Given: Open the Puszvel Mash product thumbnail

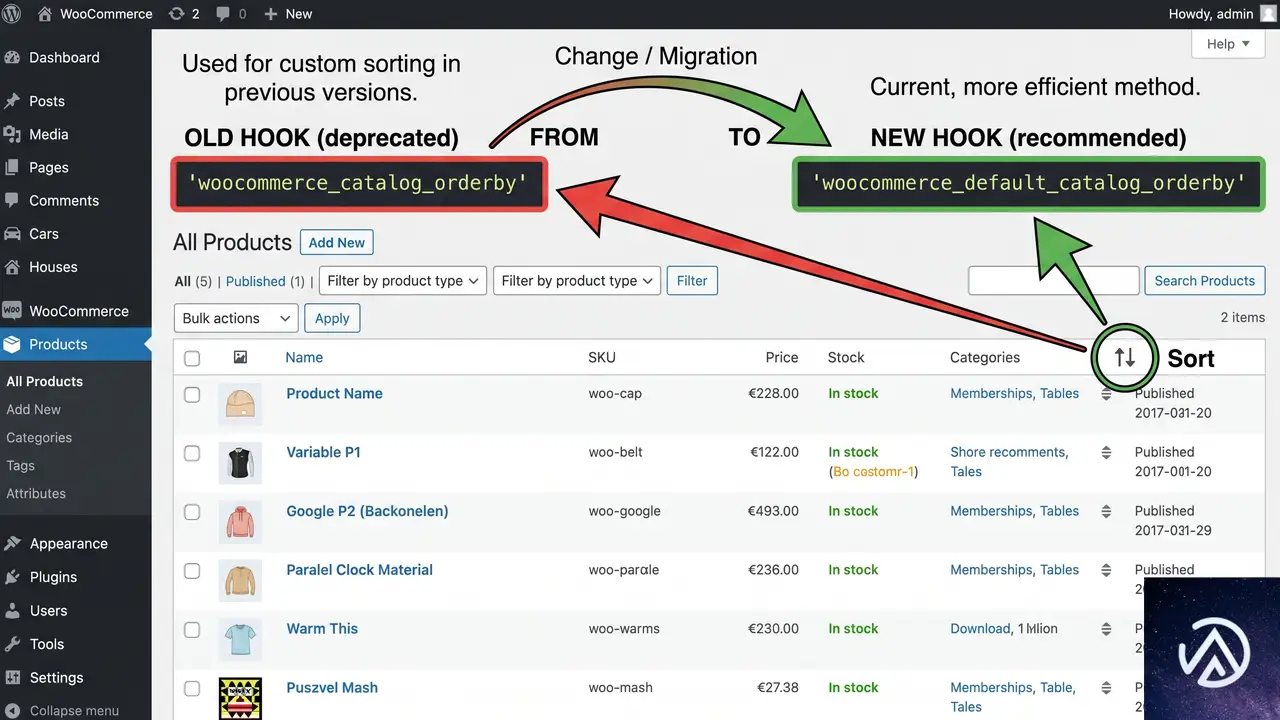Looking at the screenshot, I should [x=240, y=699].
